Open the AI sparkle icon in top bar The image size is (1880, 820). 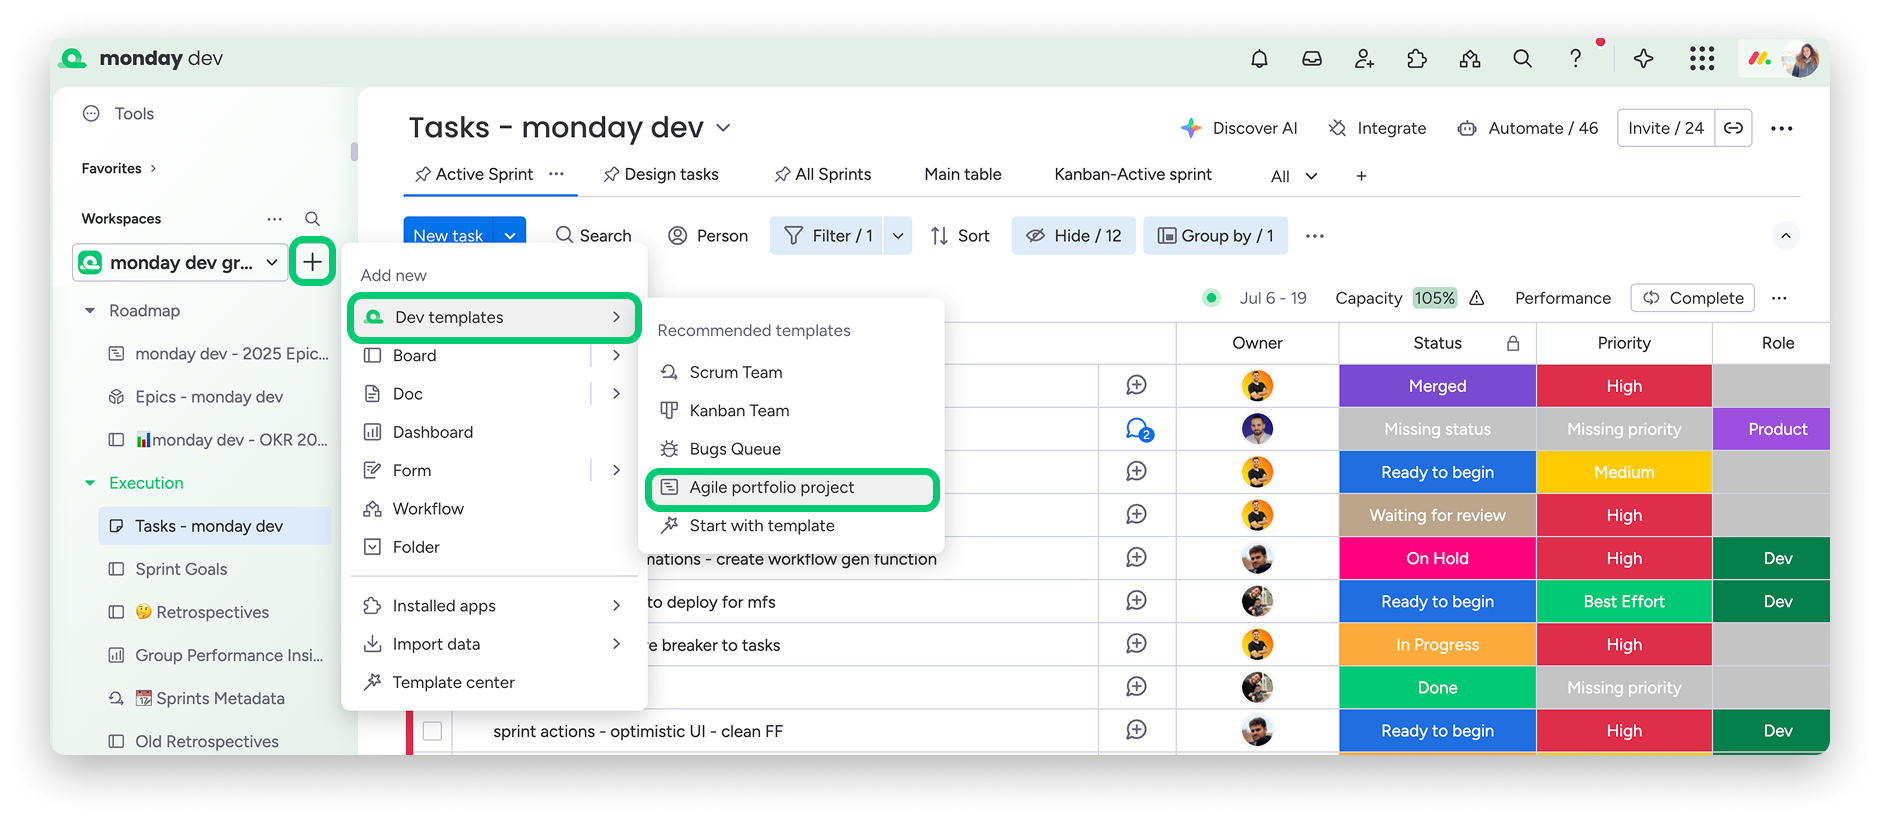click(1643, 59)
